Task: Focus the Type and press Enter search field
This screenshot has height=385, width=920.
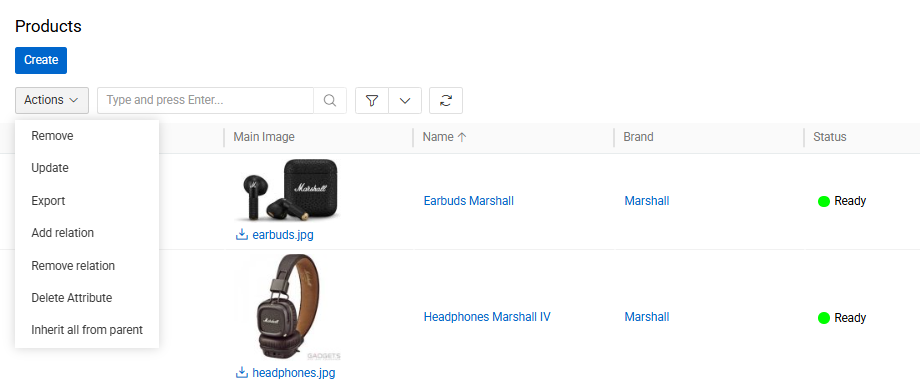Action: 205,100
